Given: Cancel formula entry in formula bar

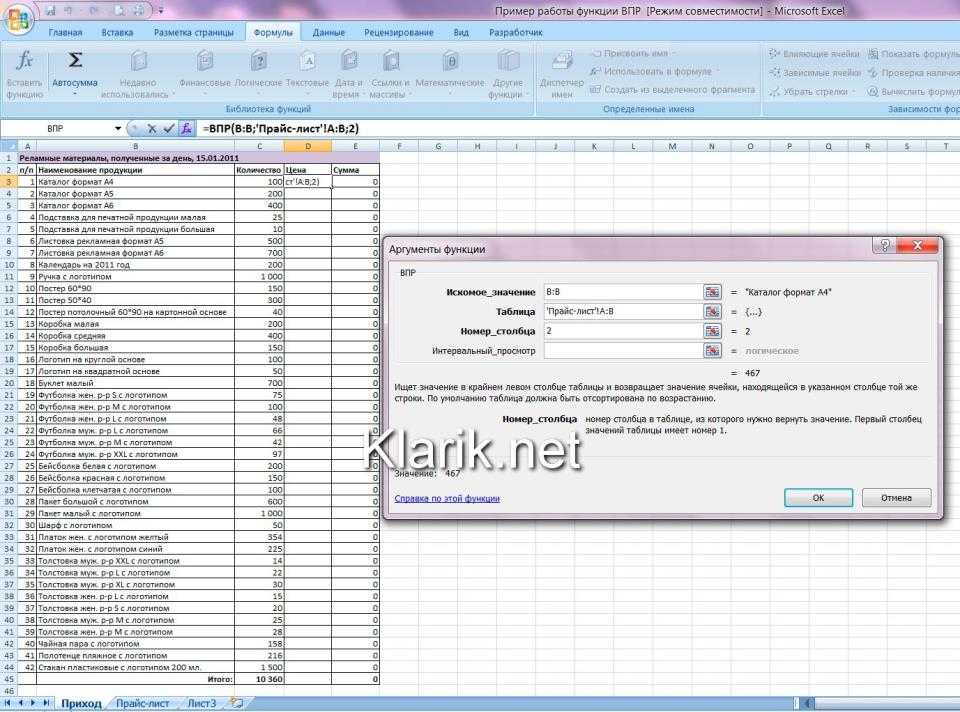Looking at the screenshot, I should point(152,129).
